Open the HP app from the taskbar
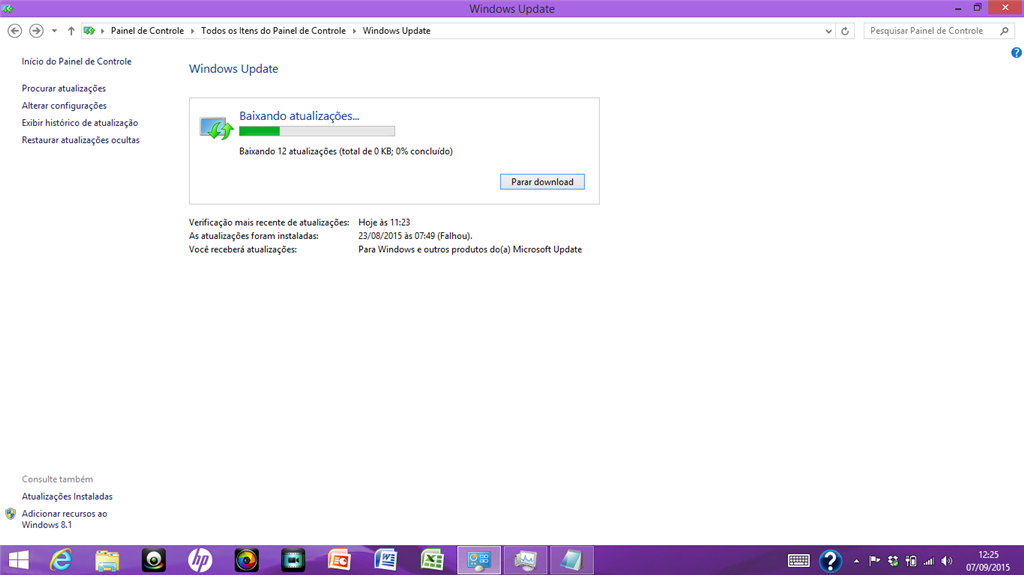Image resolution: width=1024 pixels, height=575 pixels. click(x=200, y=560)
